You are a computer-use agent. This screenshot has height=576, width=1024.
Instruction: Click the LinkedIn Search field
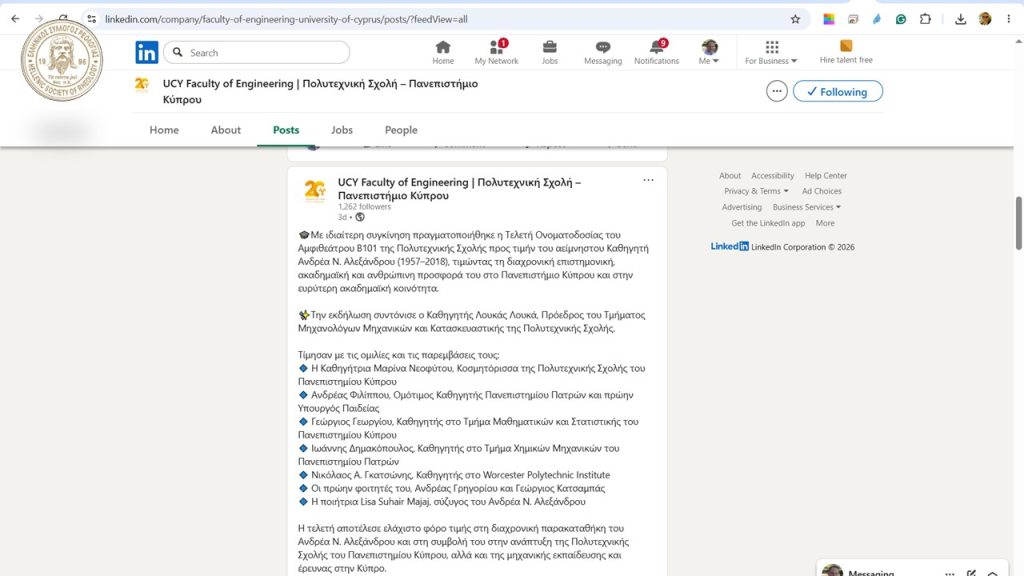[x=257, y=52]
